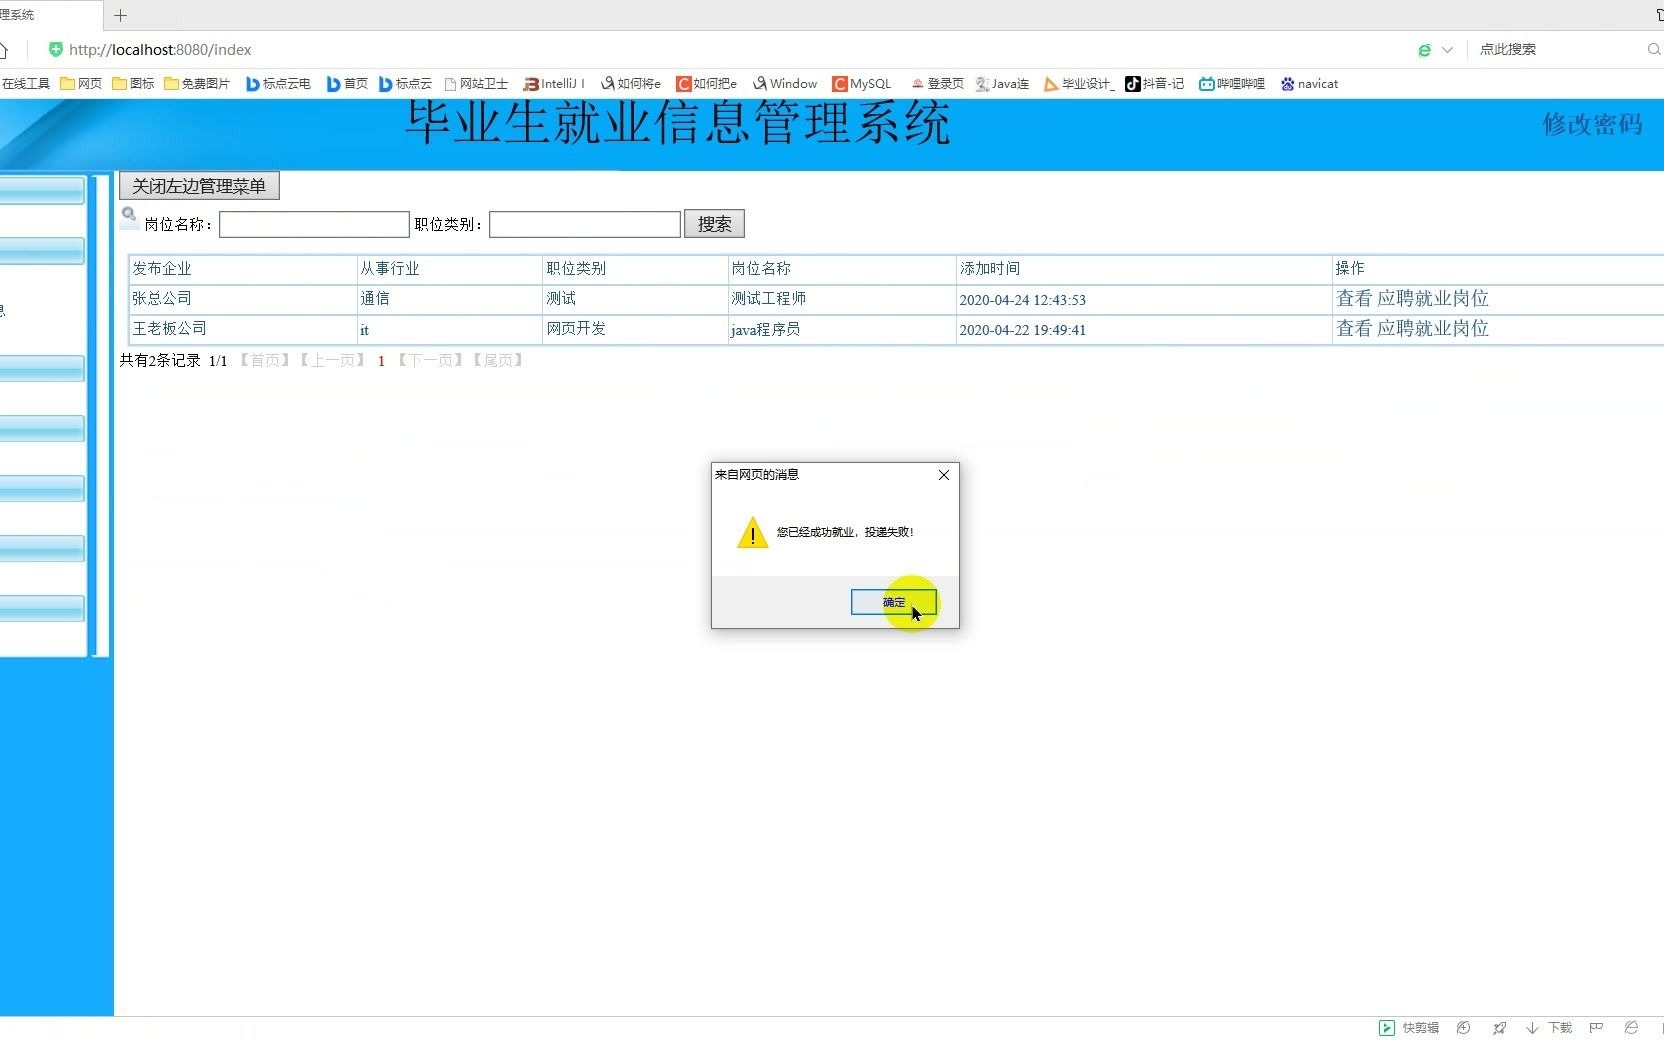Click the rocket speed-boost icon in the status bar
1664x1040 pixels.
[1500, 1027]
